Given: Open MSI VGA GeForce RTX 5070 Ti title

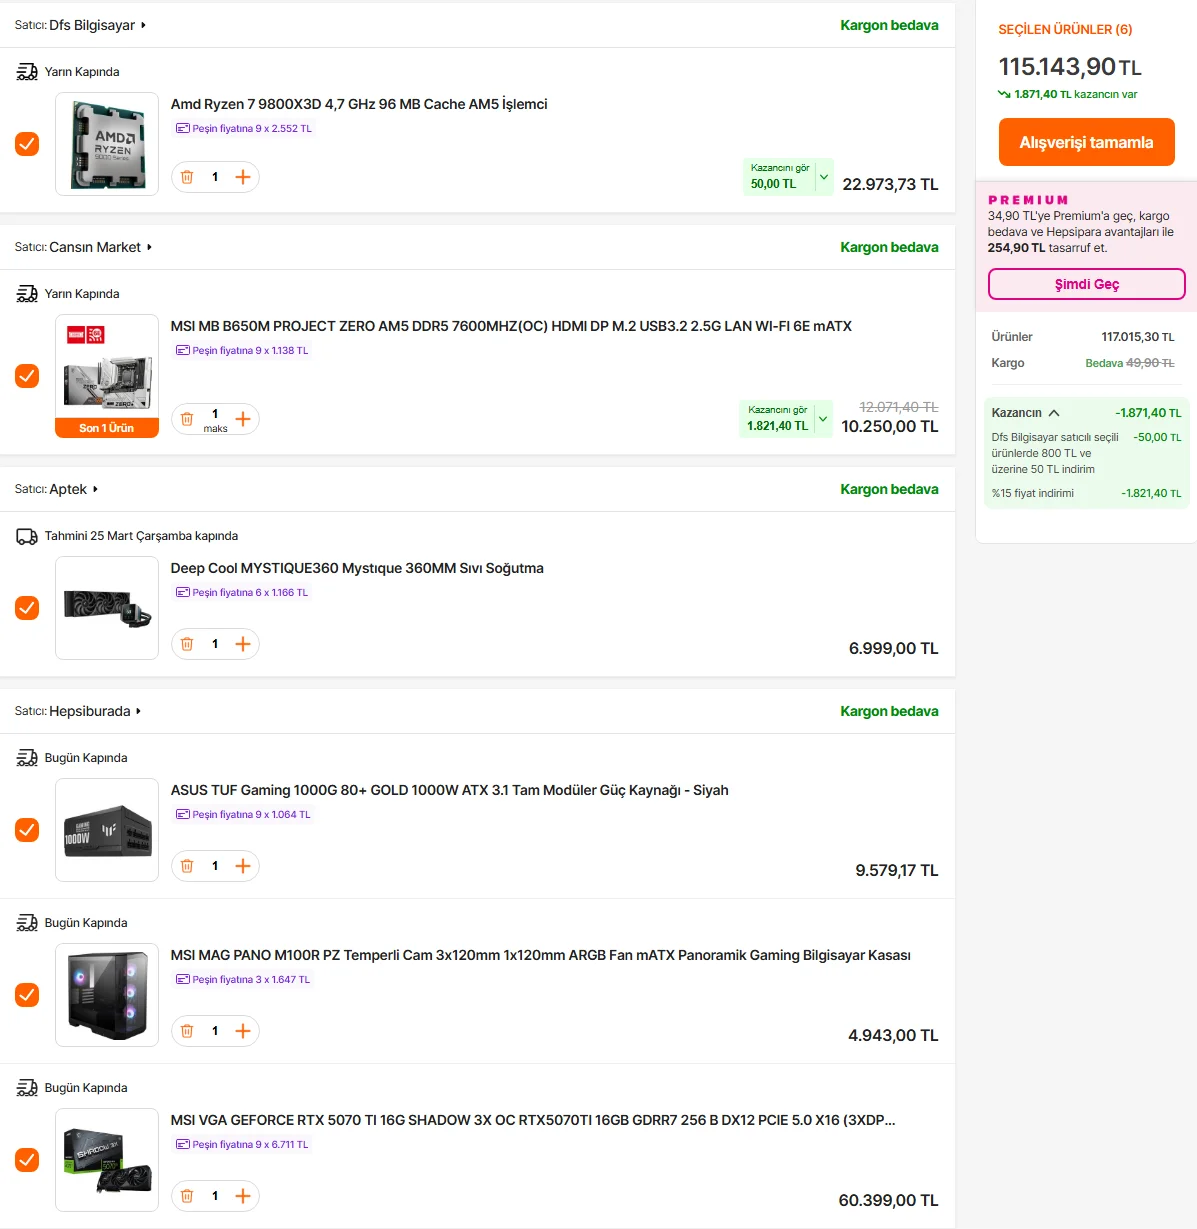Looking at the screenshot, I should click(x=533, y=1120).
